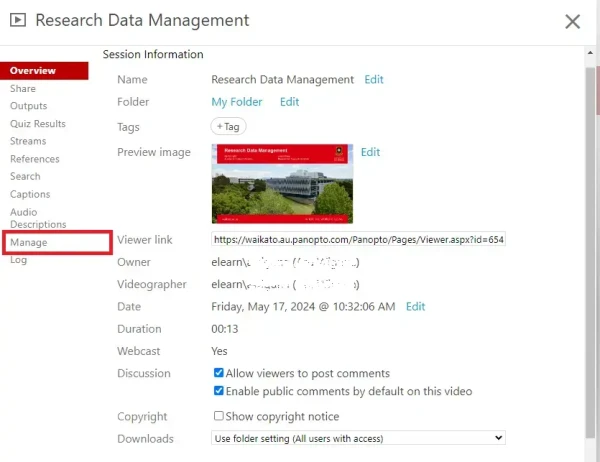Select the Viewer link URL field
Viewport: 600px width, 462px height.
pos(358,240)
